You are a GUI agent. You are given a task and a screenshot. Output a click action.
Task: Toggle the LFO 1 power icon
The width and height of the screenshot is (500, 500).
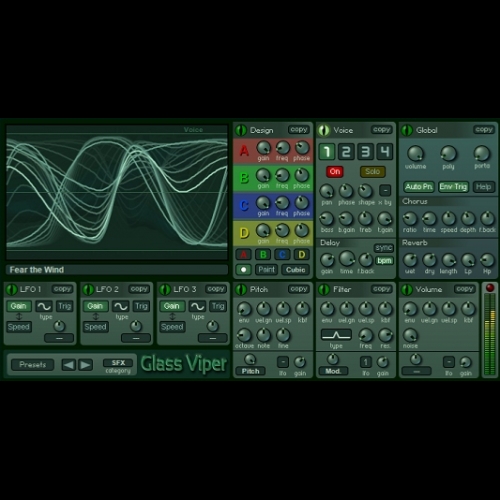[12, 289]
